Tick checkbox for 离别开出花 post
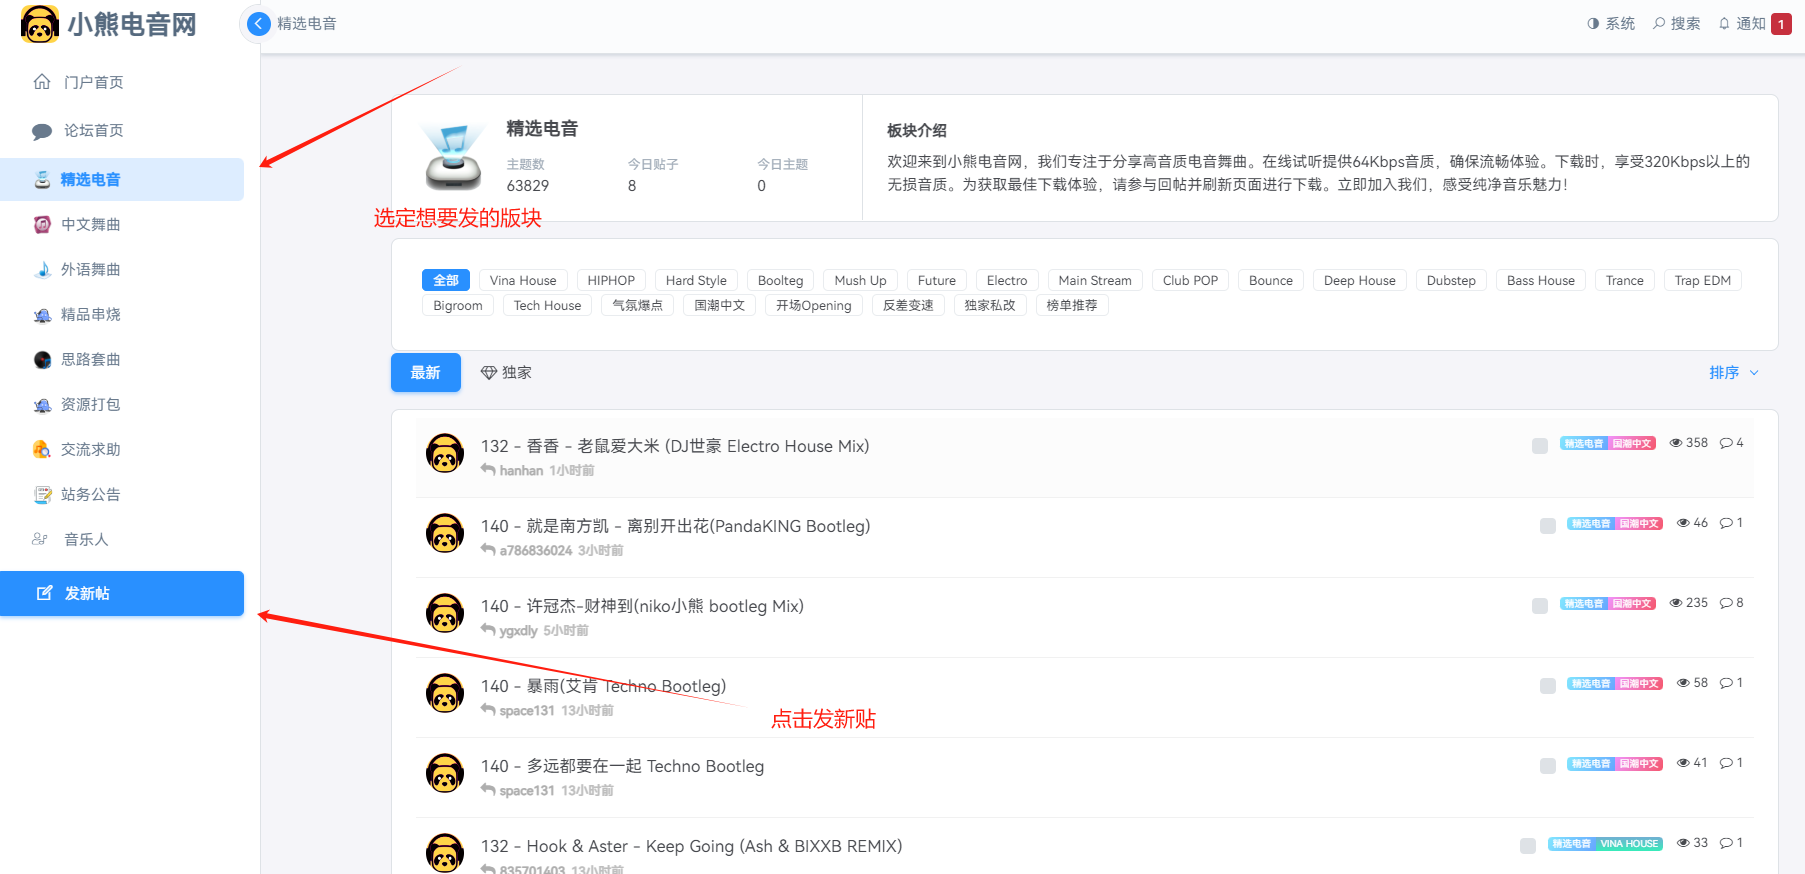Screen dimensions: 1805x874 coord(1548,526)
